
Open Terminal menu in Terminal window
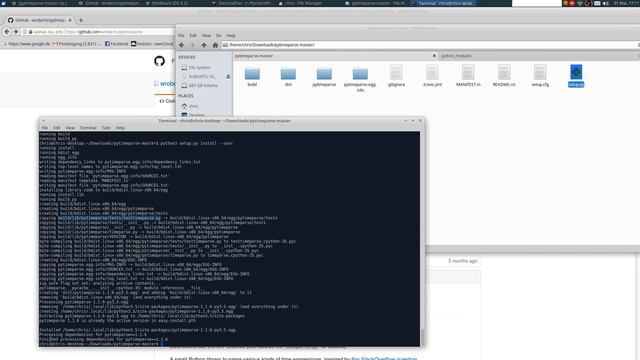[88, 128]
